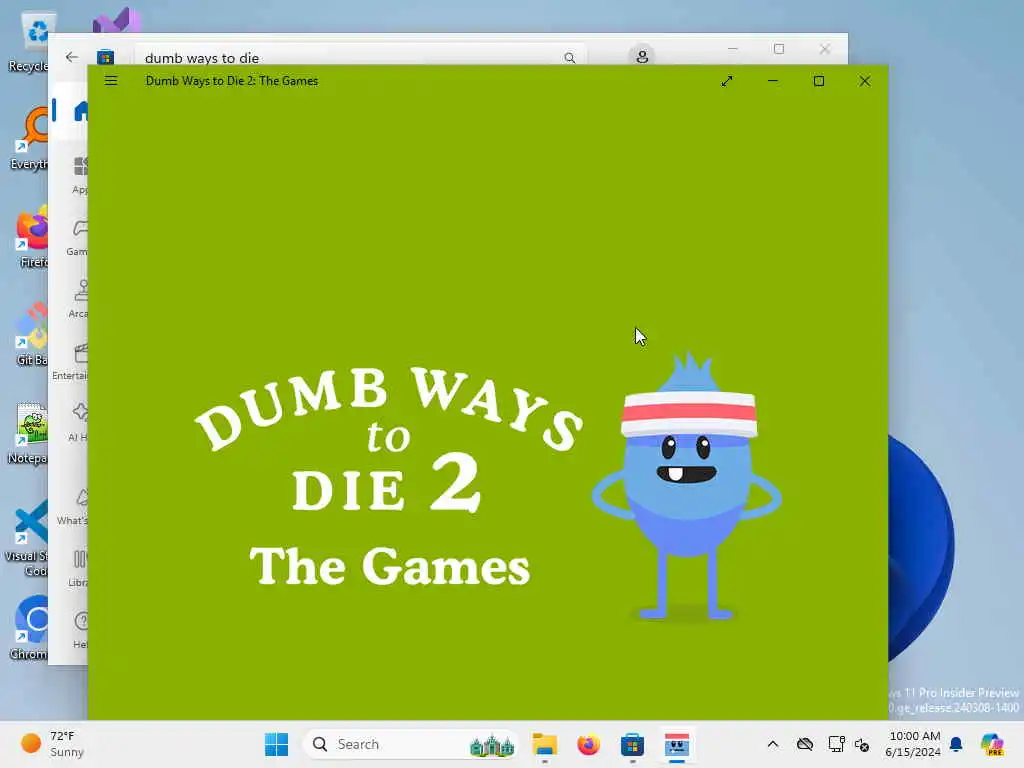Click the Dumb Ways to Die 2 title logo
This screenshot has height=768, width=1024.
click(389, 477)
